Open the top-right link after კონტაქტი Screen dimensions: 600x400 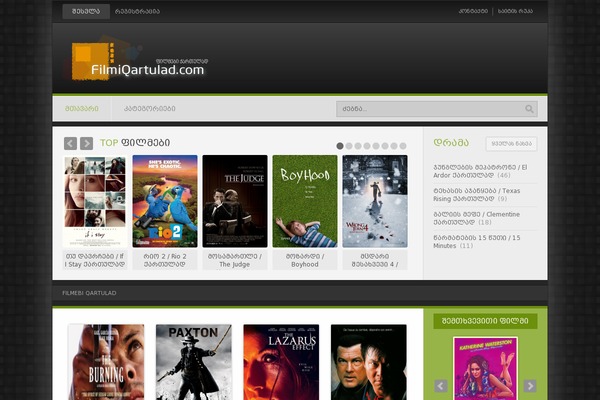tap(515, 11)
